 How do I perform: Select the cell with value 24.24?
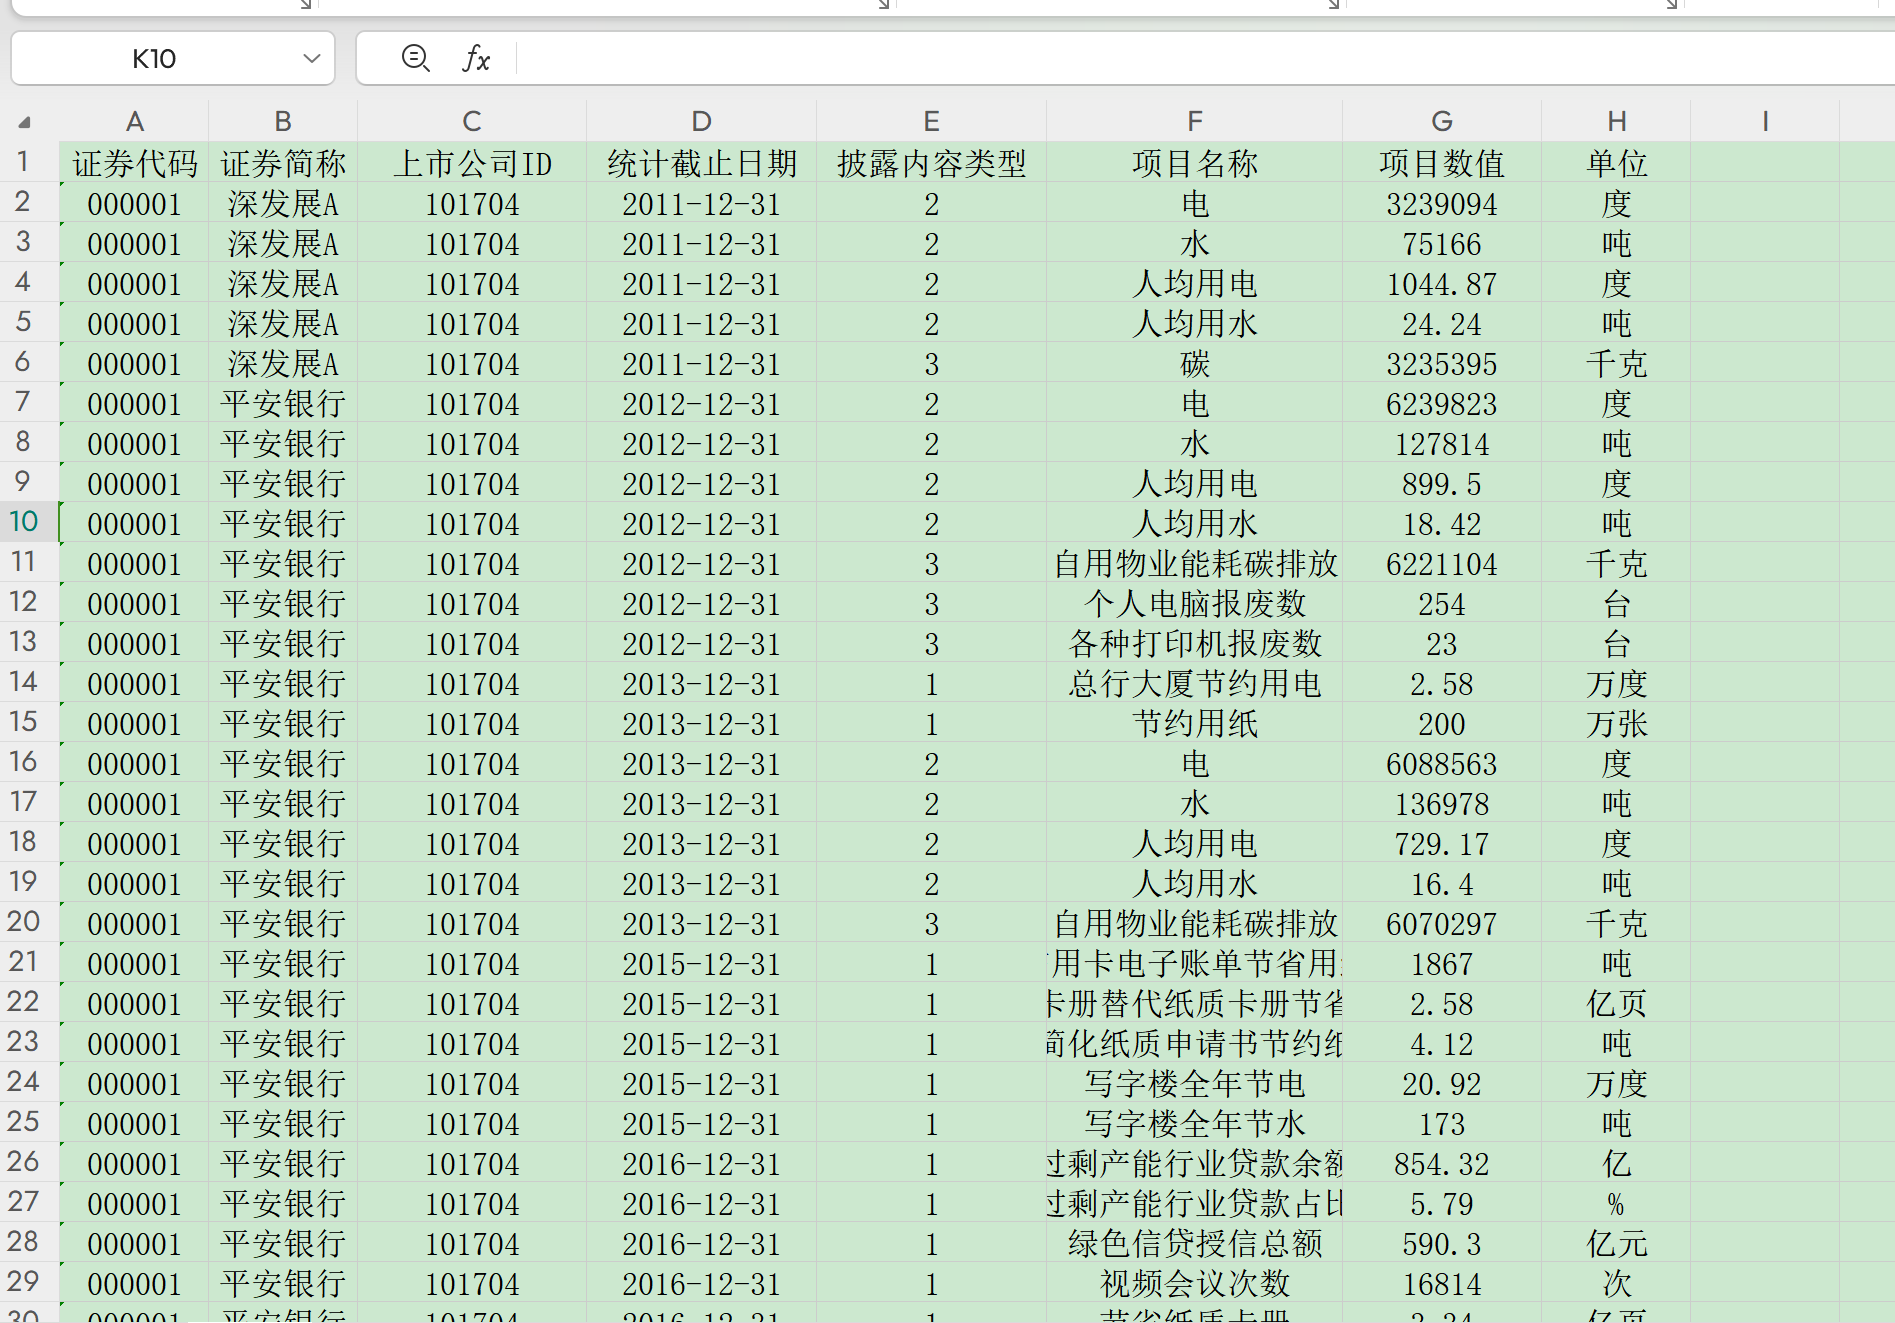click(x=1442, y=323)
